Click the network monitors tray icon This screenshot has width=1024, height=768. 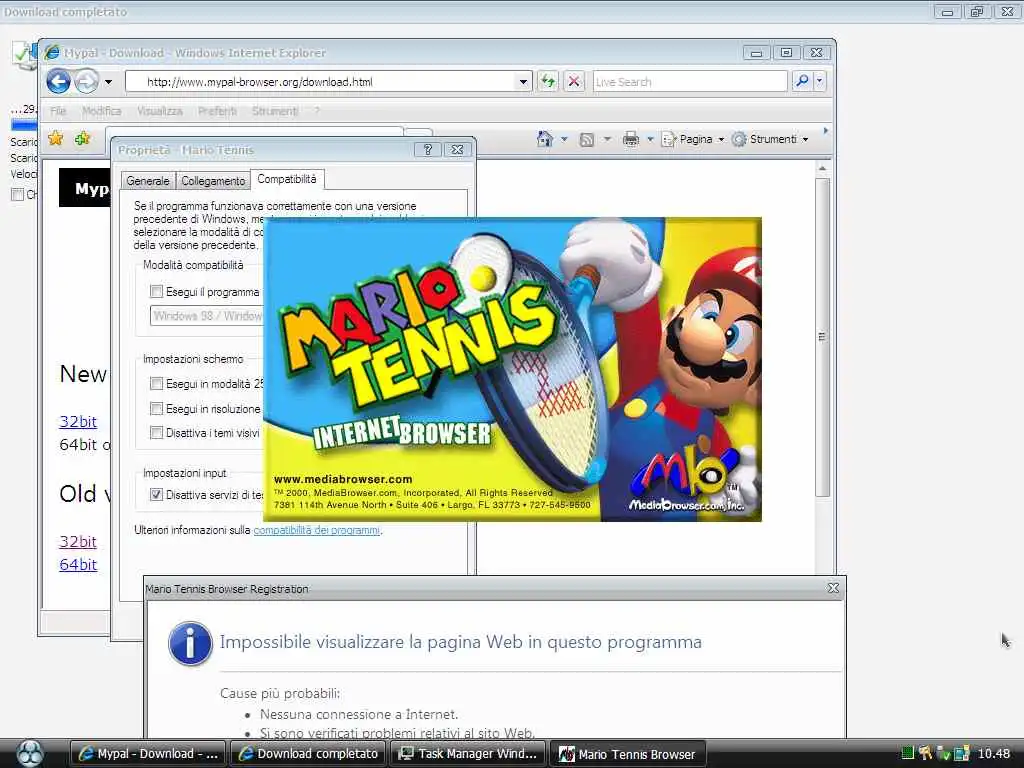click(x=961, y=754)
